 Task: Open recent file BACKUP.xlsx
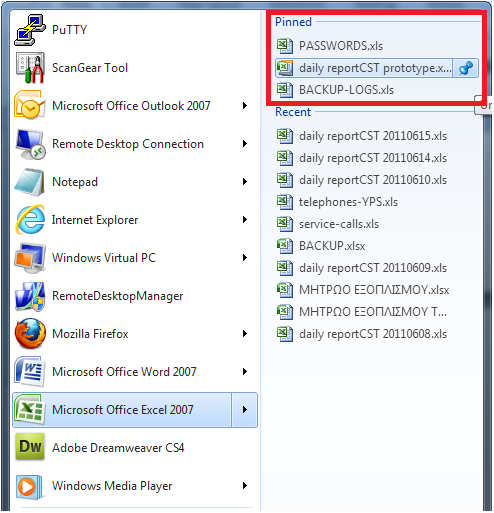pos(377,246)
